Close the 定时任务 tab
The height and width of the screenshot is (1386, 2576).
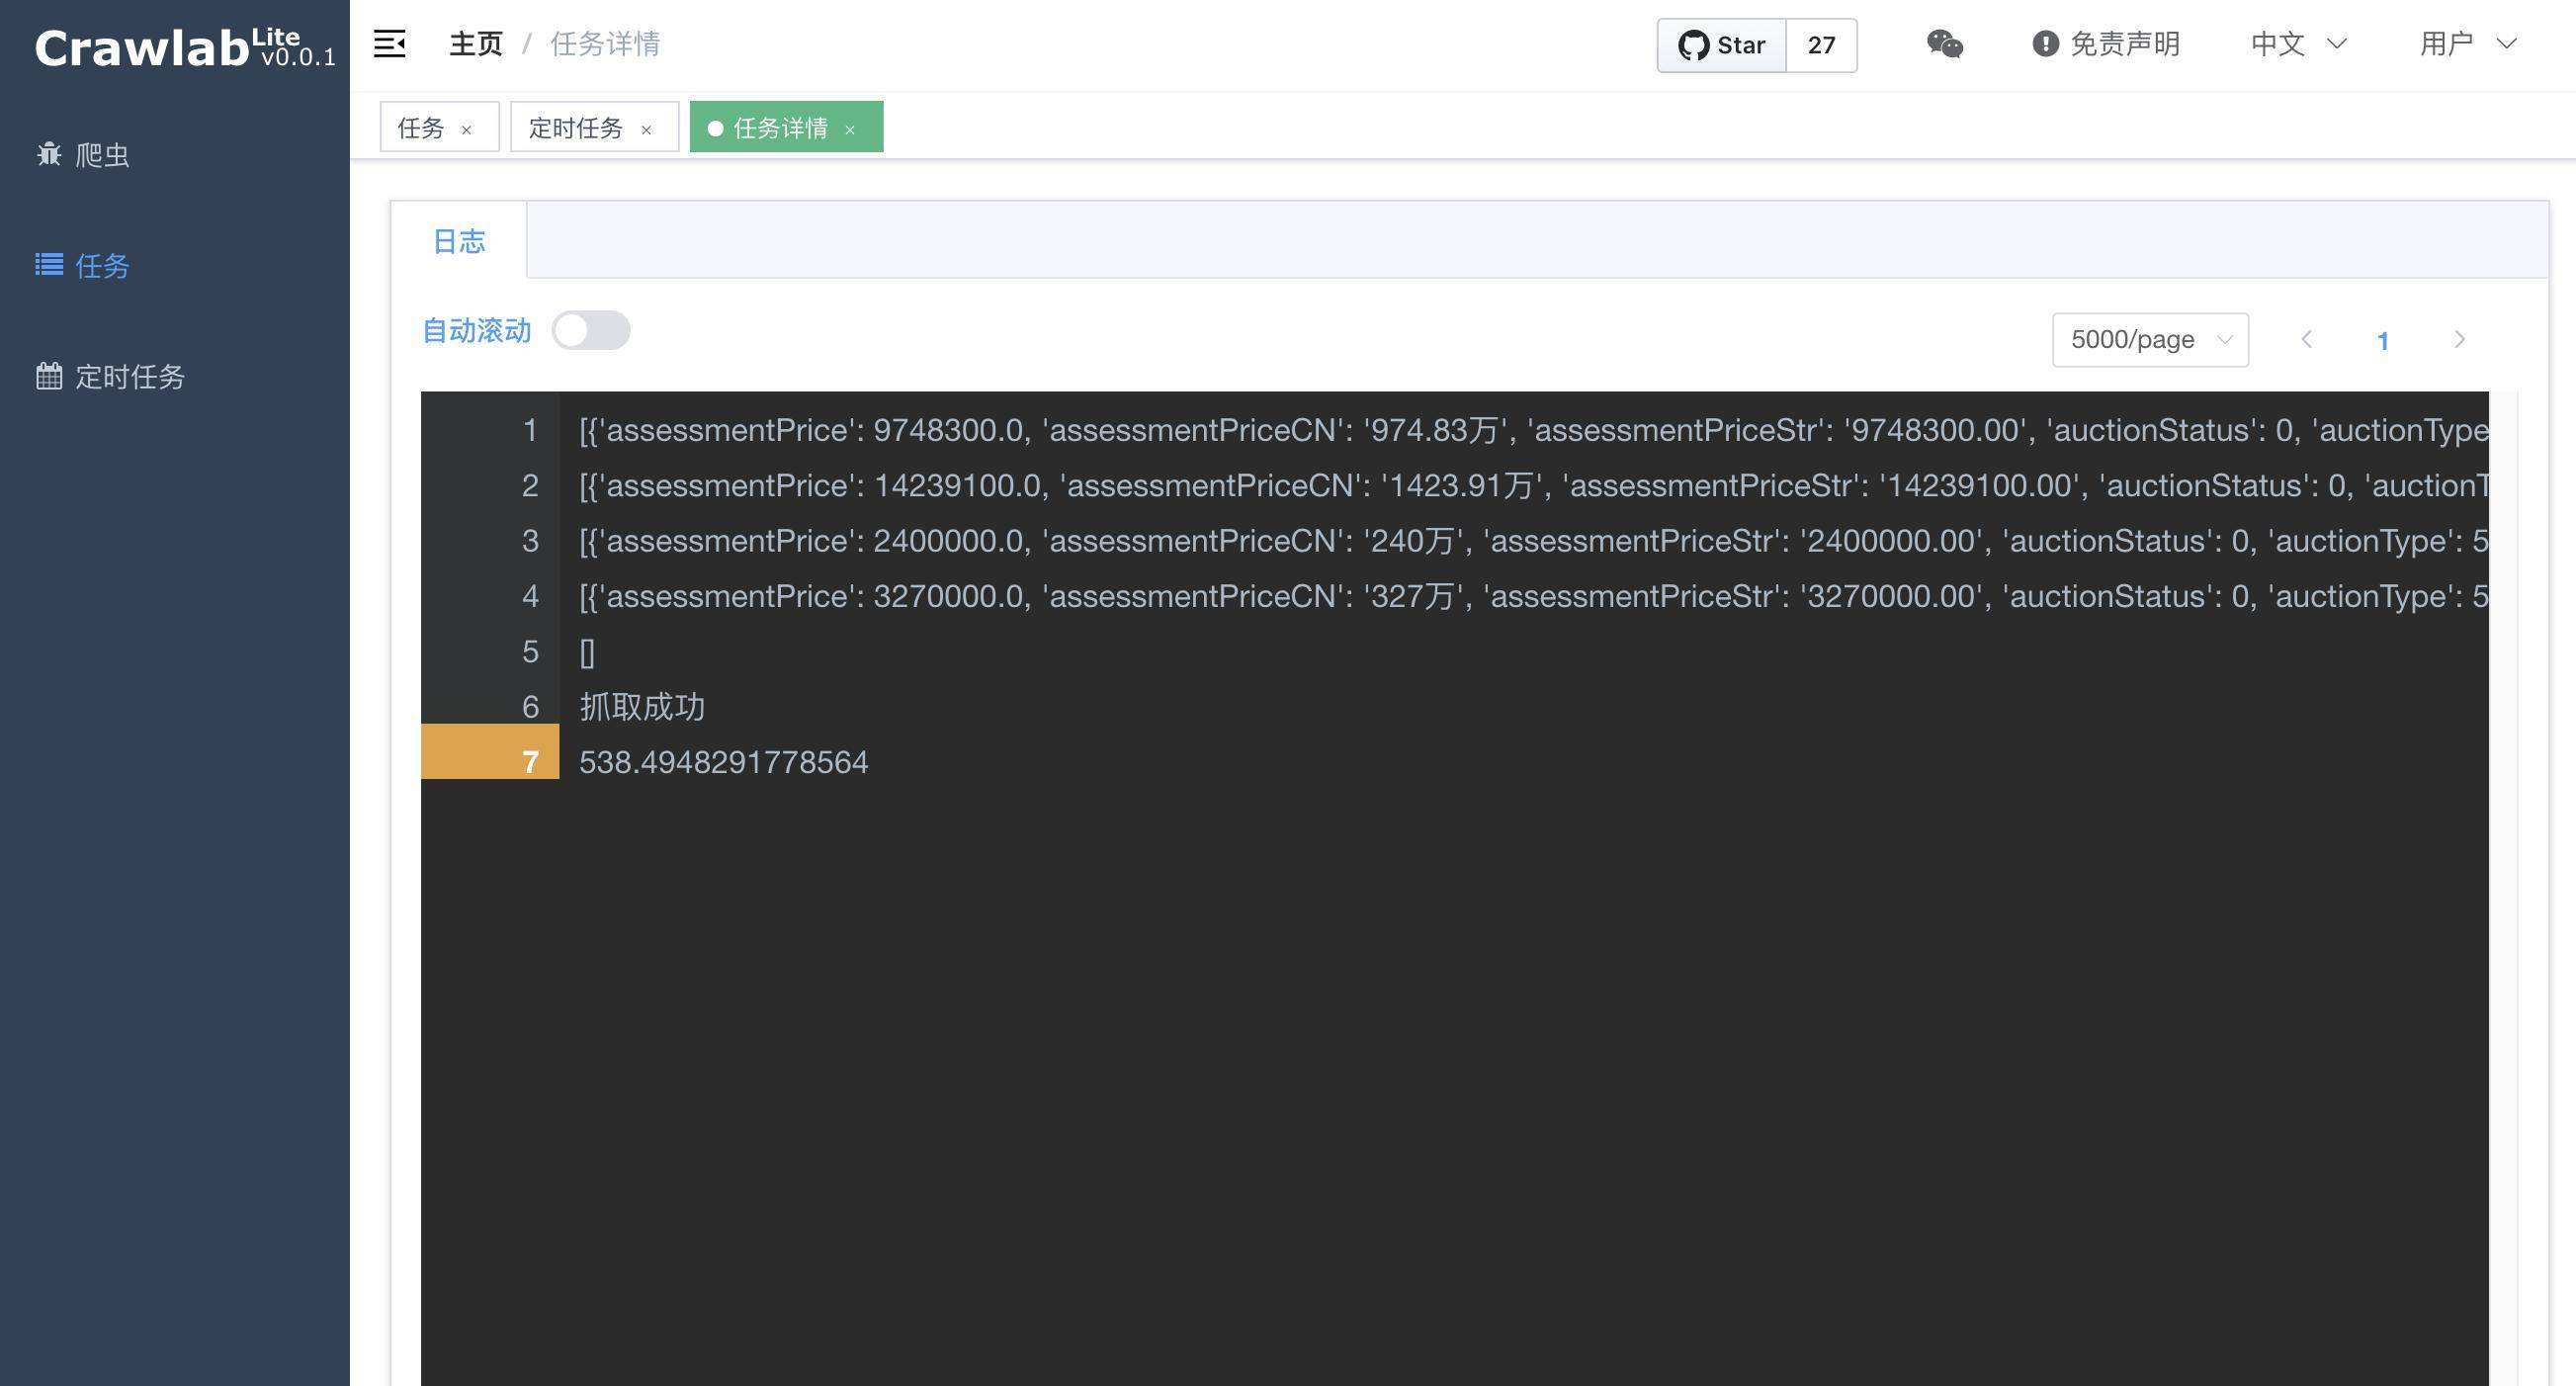(646, 130)
